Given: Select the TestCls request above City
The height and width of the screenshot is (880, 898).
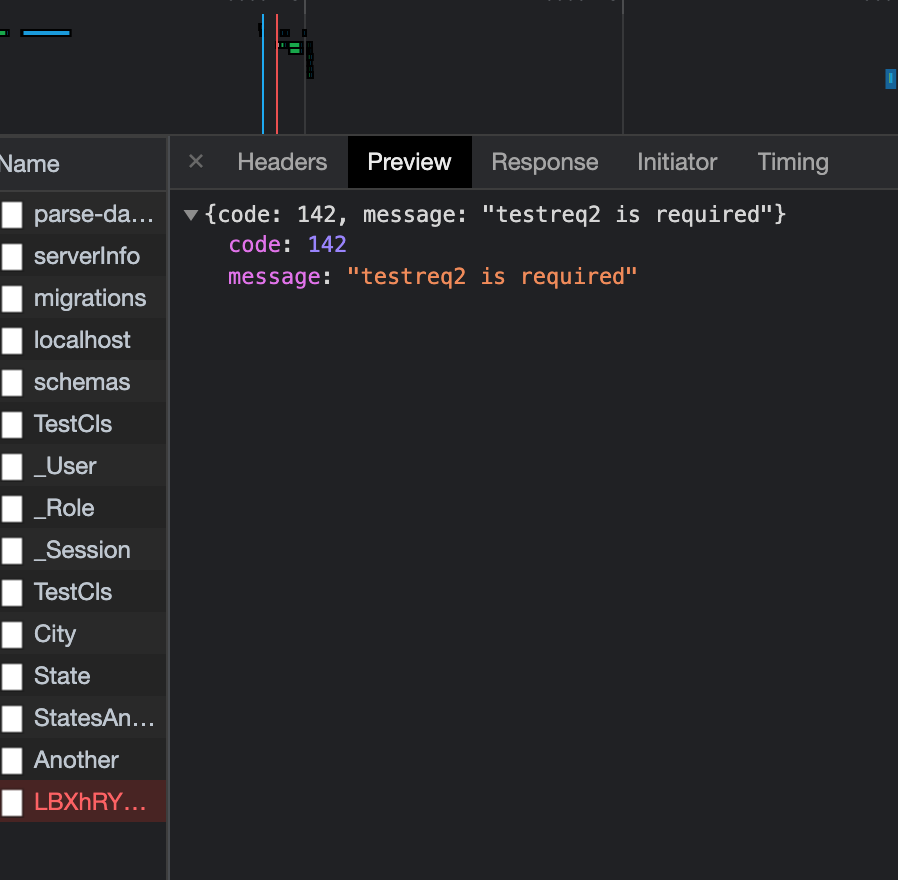Looking at the screenshot, I should point(83,592).
